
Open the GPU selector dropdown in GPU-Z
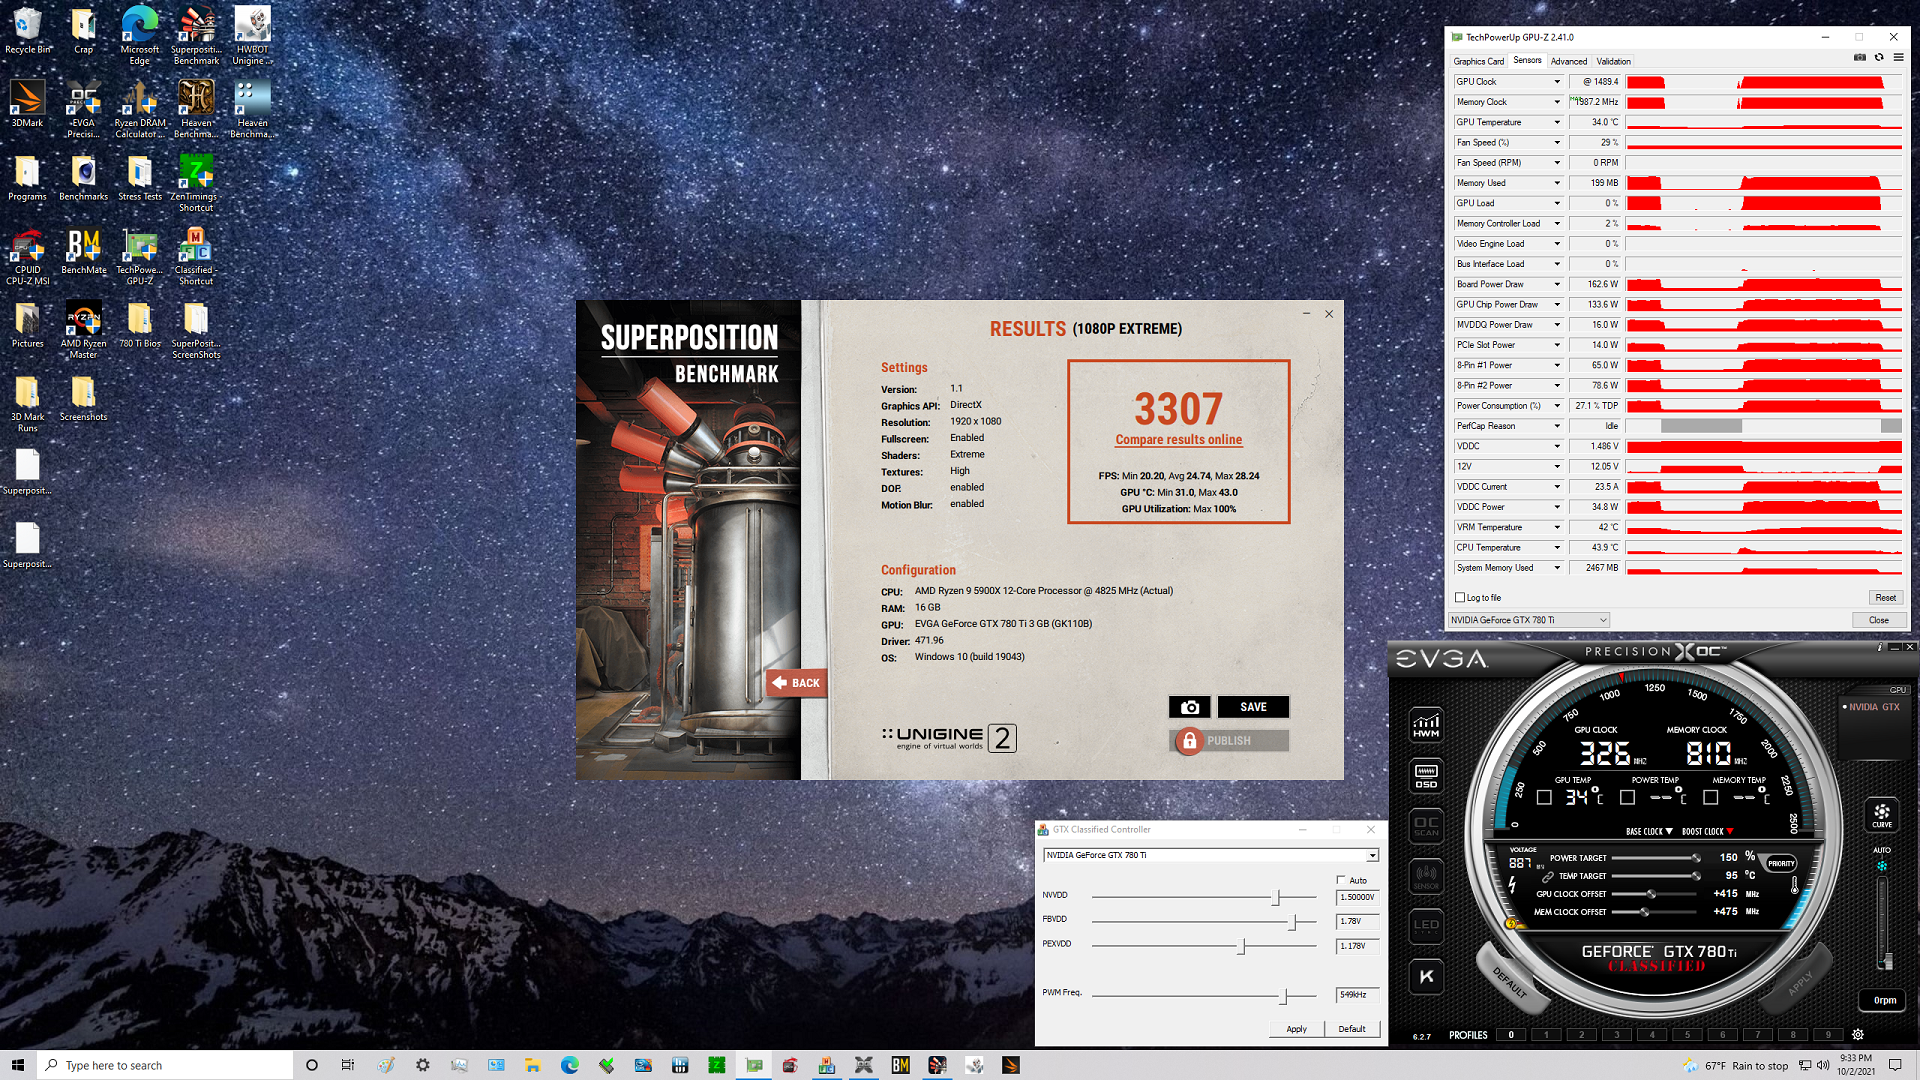1529,620
